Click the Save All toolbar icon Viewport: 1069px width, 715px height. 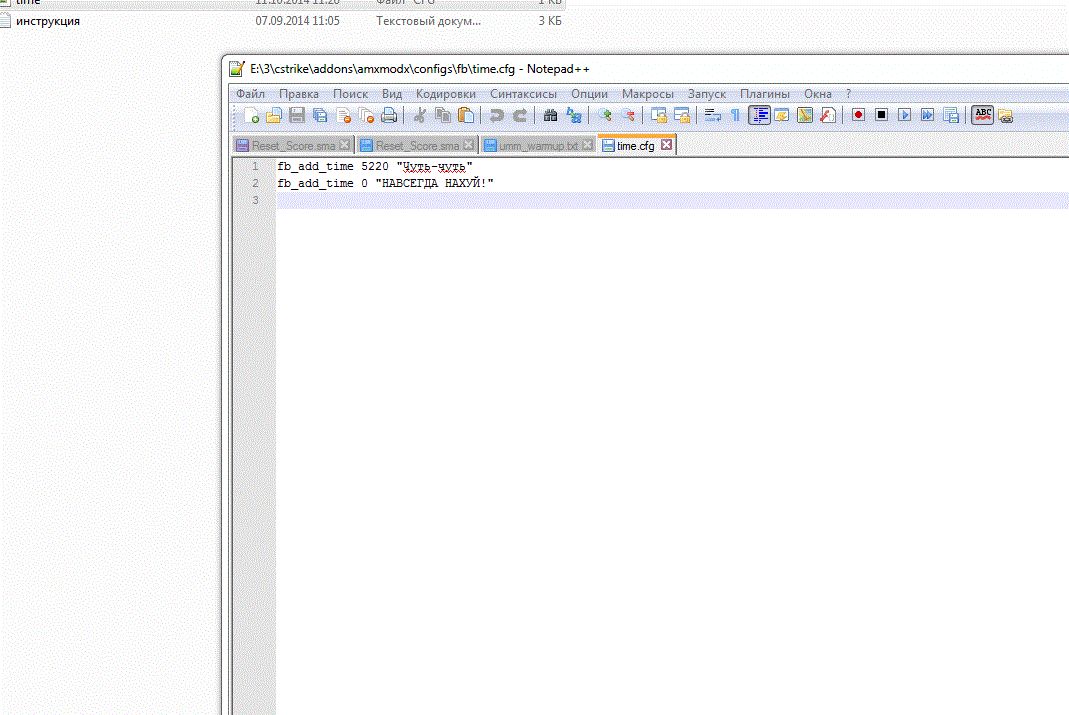(320, 115)
